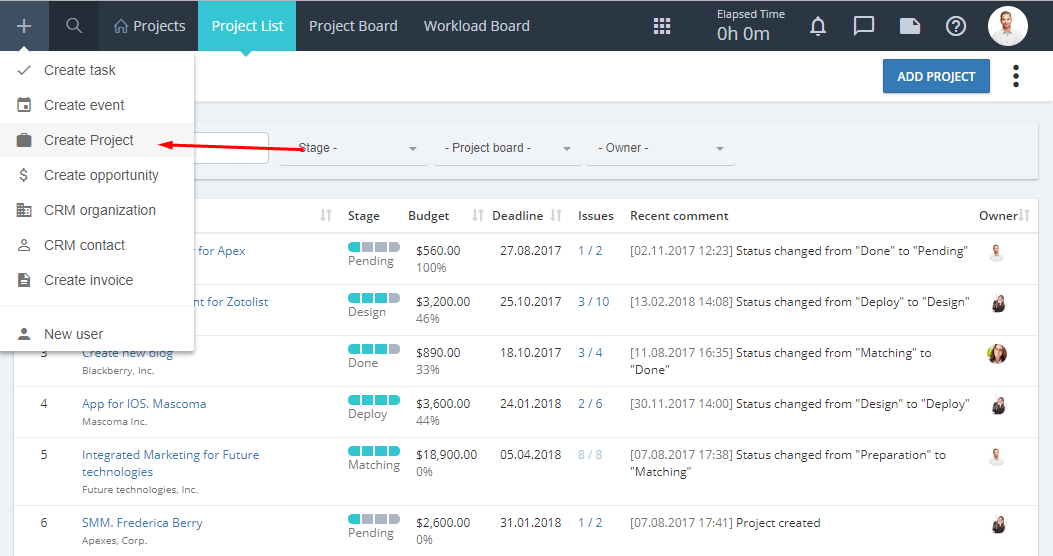The width and height of the screenshot is (1053, 556).
Task: Click deadline 31.01.2018
Action: pos(531,522)
